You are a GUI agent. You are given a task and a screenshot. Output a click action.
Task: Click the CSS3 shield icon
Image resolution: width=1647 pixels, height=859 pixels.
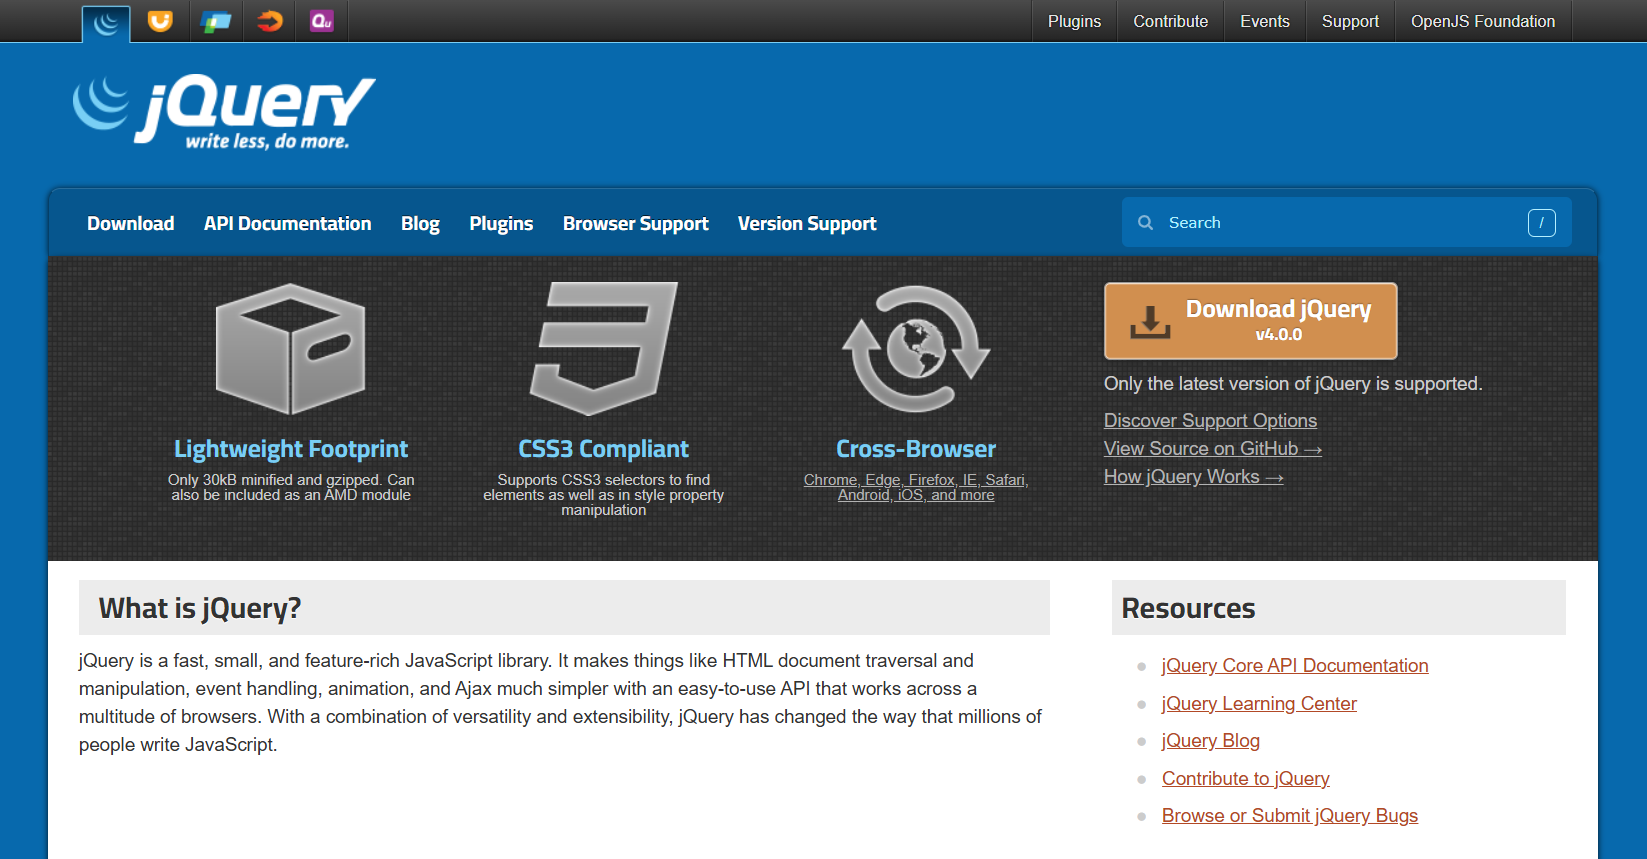tap(604, 348)
